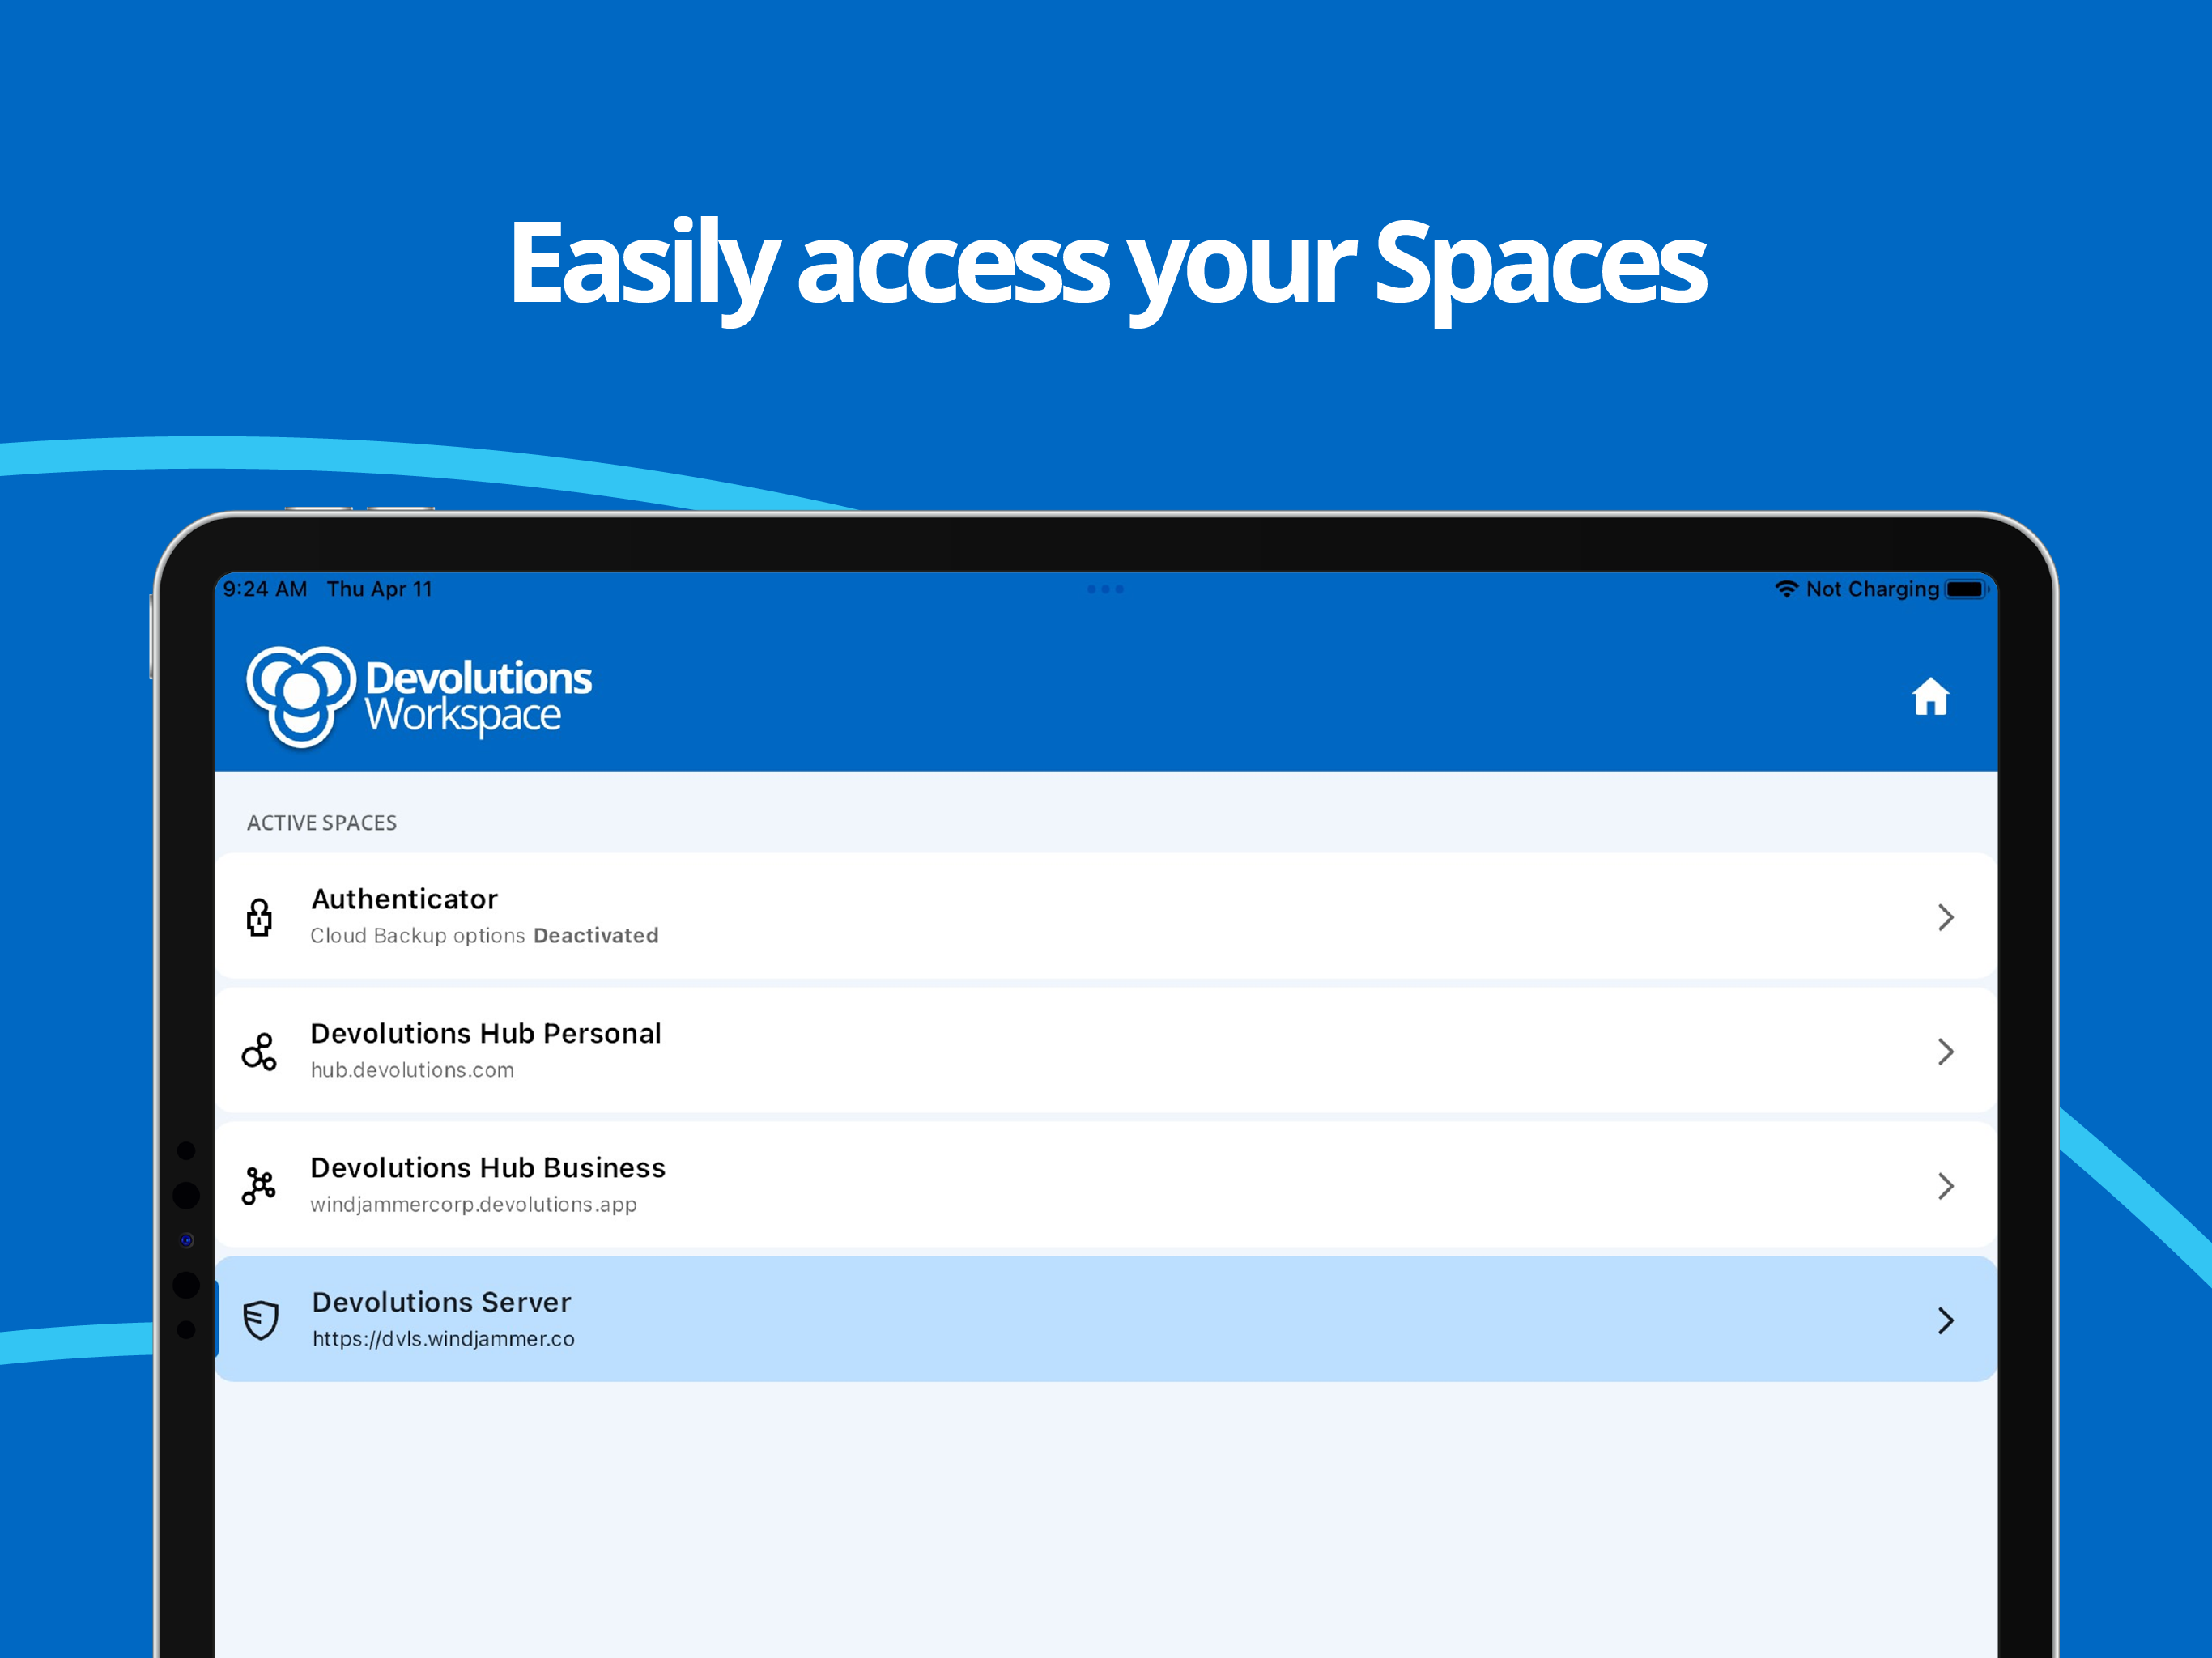Select Devolutions Hub Business title

tap(488, 1168)
